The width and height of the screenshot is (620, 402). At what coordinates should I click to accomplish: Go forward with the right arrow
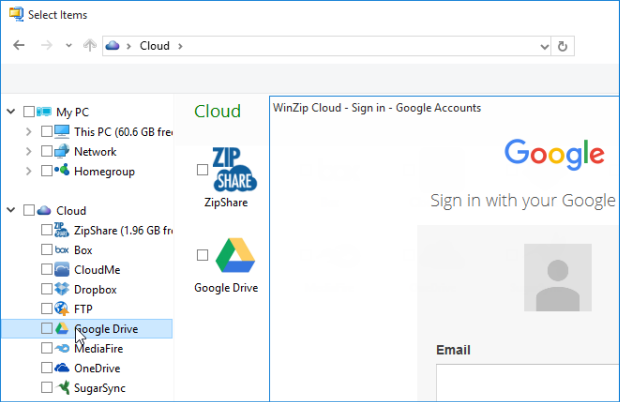[x=46, y=45]
